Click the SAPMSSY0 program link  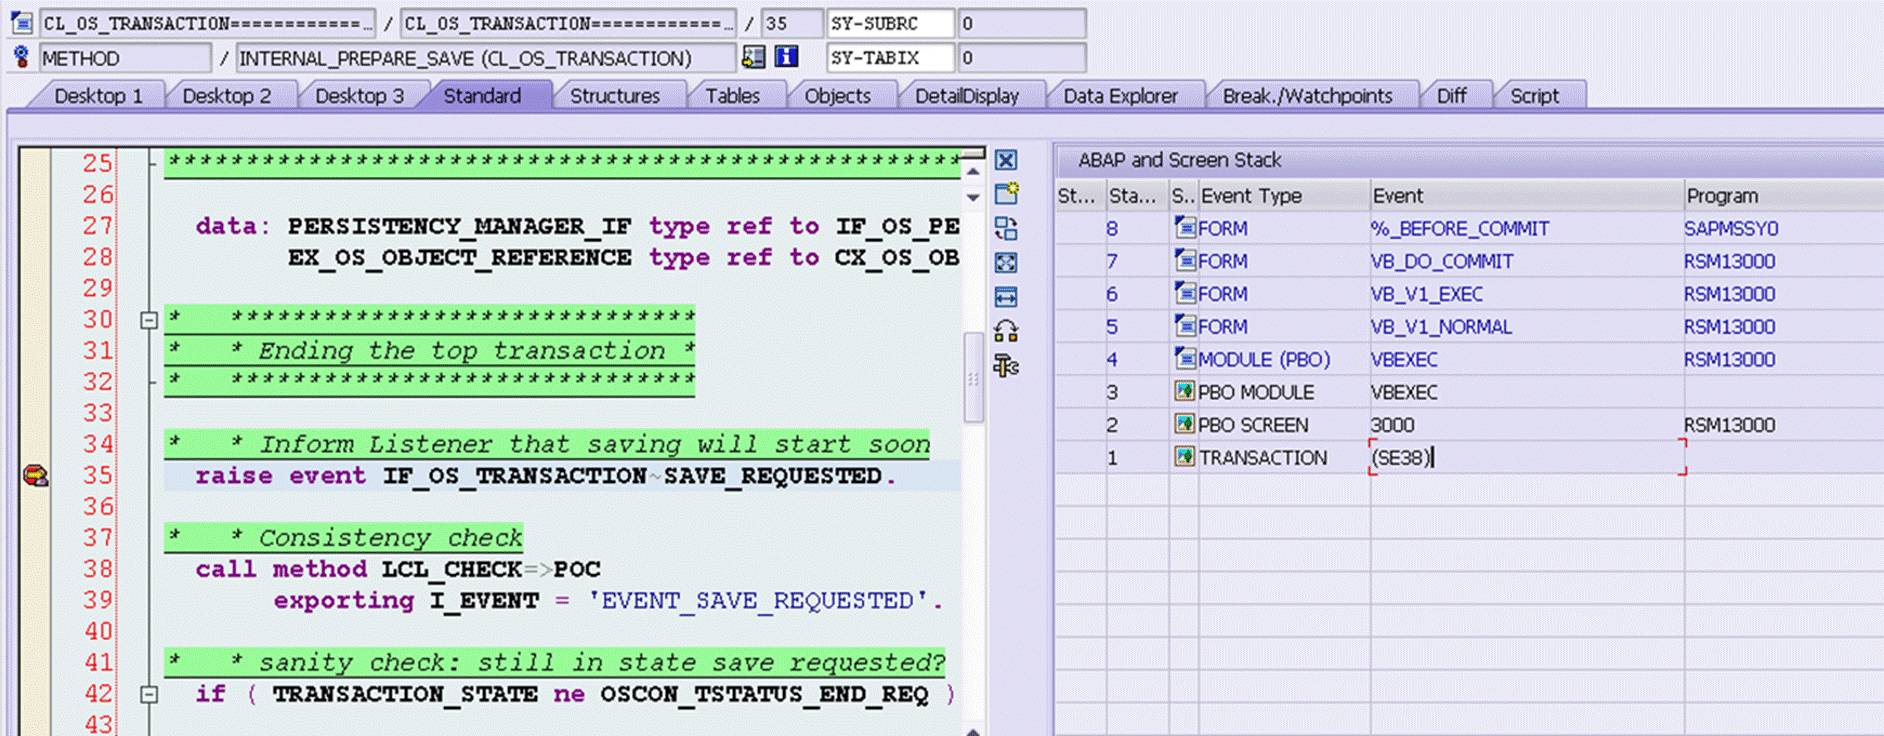coord(1731,229)
